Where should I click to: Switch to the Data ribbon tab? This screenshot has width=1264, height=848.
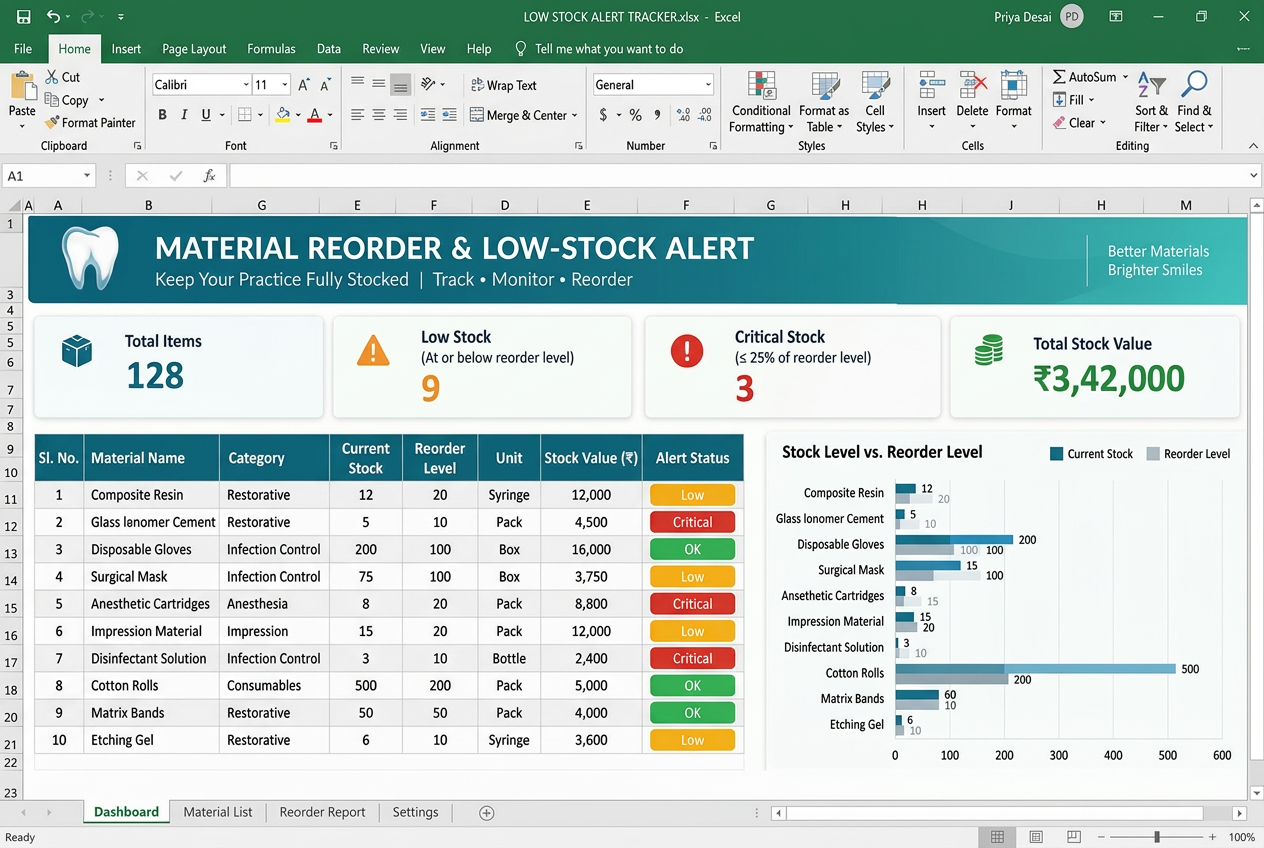click(x=328, y=48)
